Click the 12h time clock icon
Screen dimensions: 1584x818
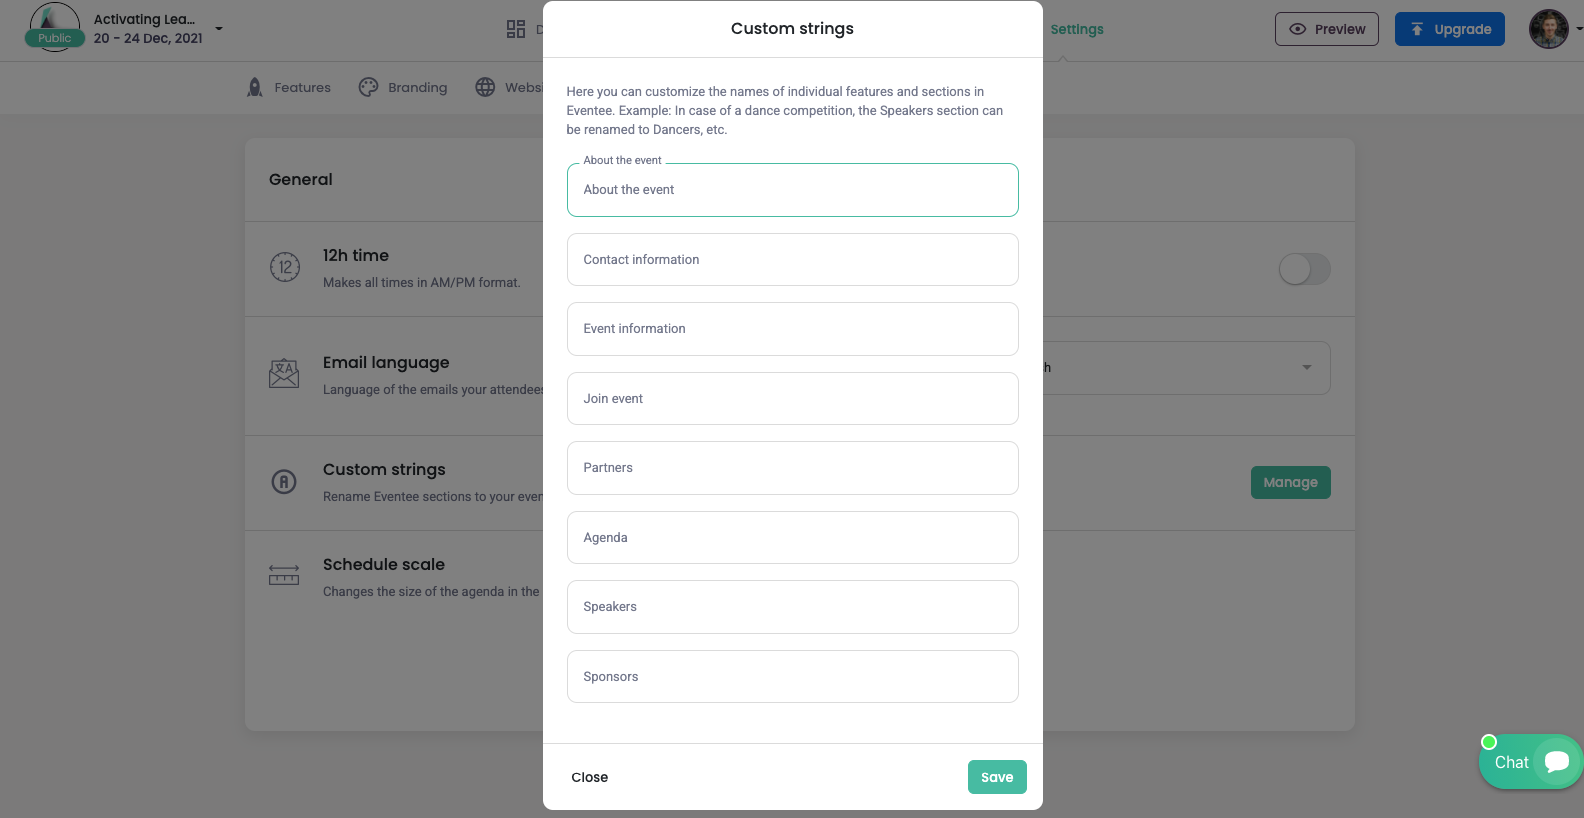(x=285, y=267)
